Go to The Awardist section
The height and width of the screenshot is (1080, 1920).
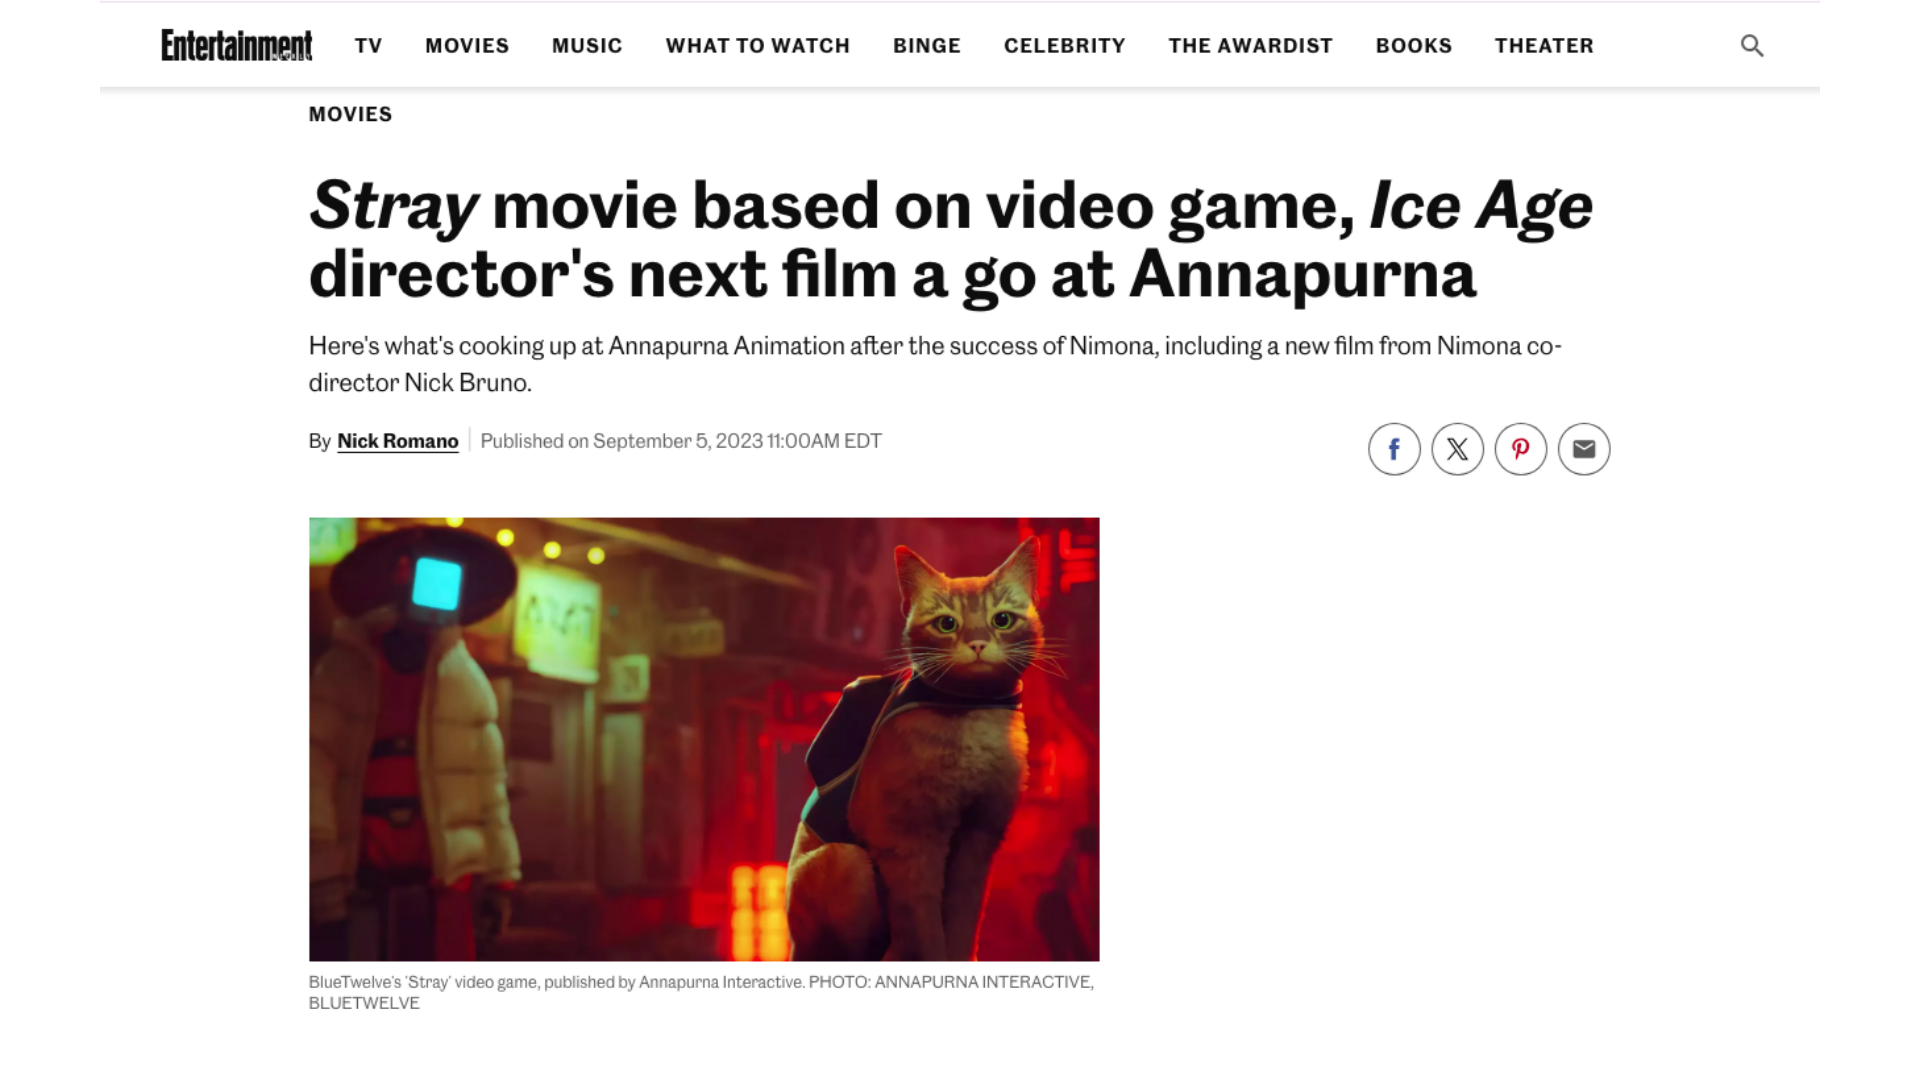[x=1251, y=46]
